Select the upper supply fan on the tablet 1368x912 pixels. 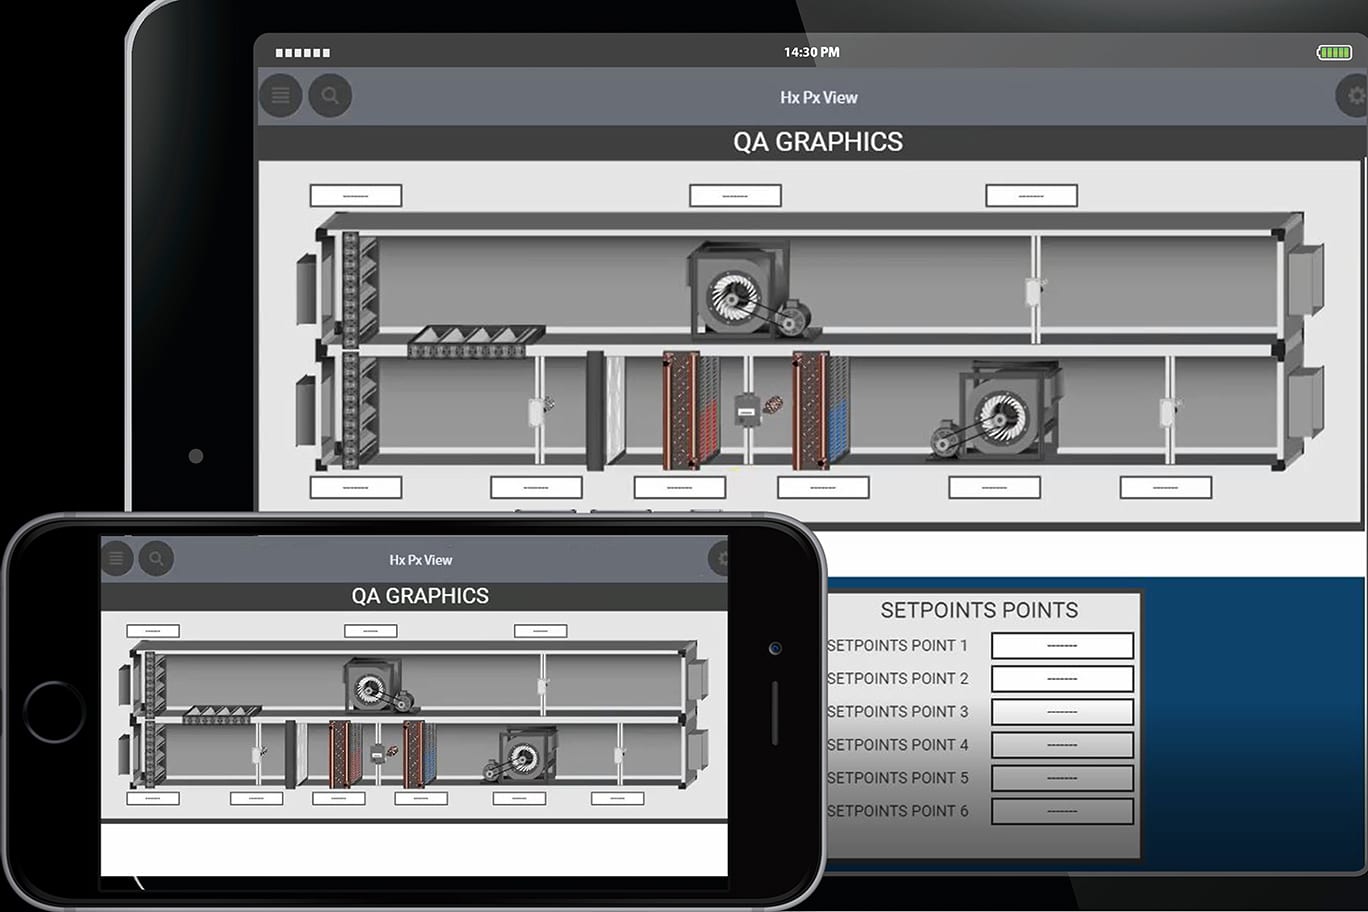(x=746, y=291)
